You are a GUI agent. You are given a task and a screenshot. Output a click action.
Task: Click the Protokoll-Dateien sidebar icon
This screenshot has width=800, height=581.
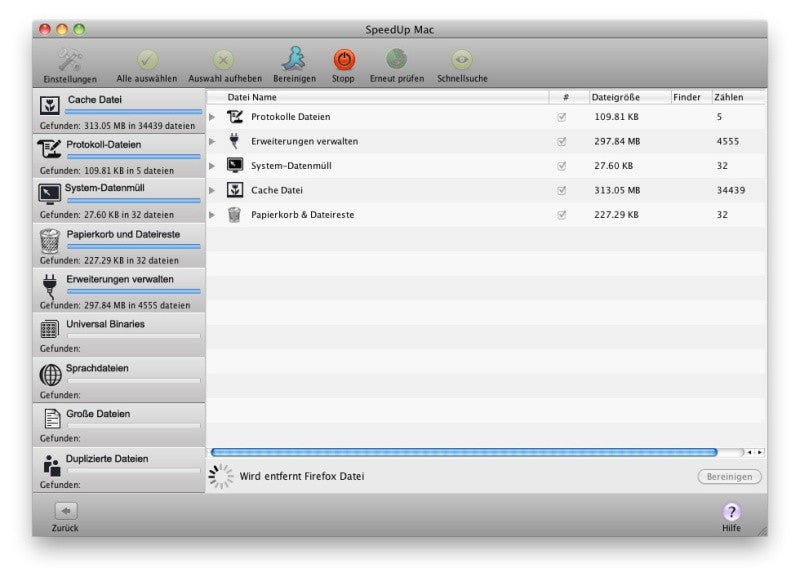49,149
